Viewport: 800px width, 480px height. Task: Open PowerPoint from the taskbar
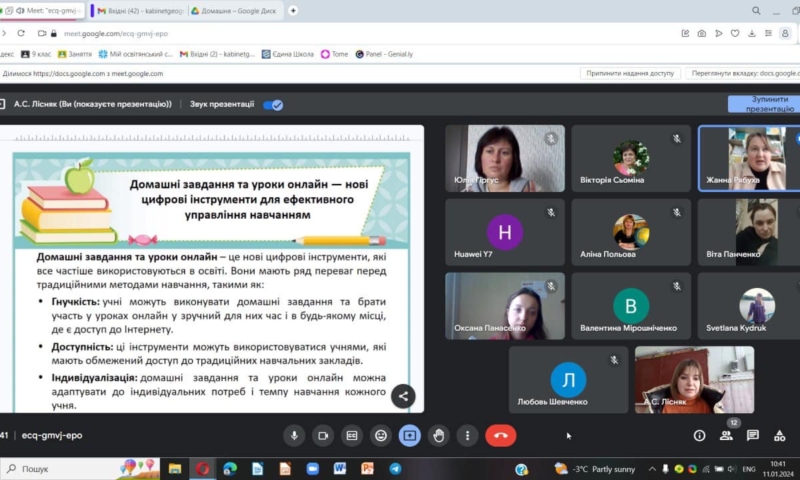[367, 469]
